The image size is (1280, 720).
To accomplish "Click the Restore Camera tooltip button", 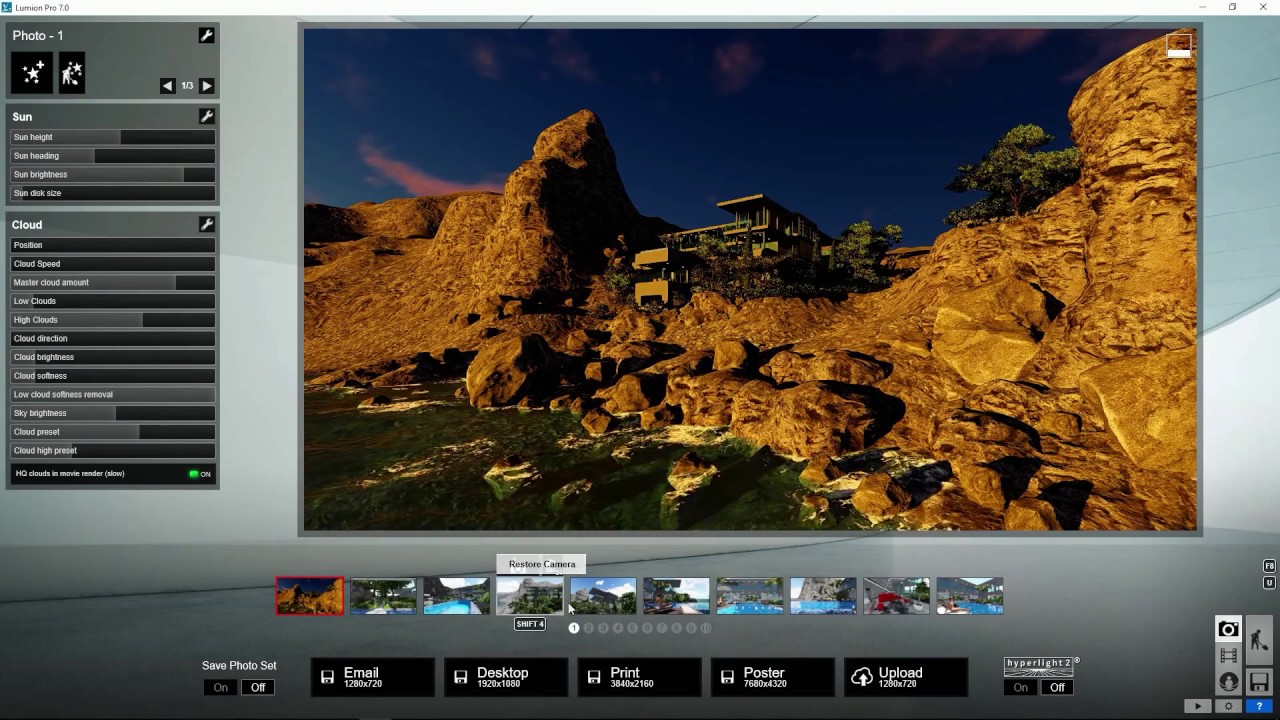I will click(542, 564).
